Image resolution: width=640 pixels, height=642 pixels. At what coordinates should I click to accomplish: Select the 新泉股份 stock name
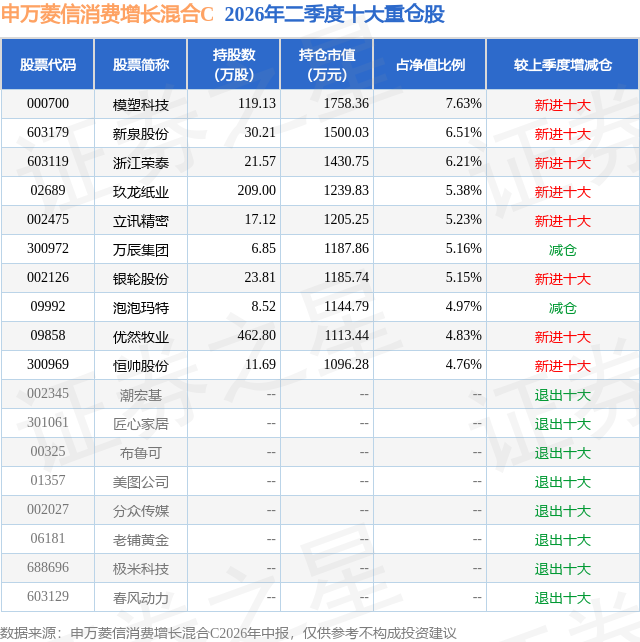[x=141, y=134]
